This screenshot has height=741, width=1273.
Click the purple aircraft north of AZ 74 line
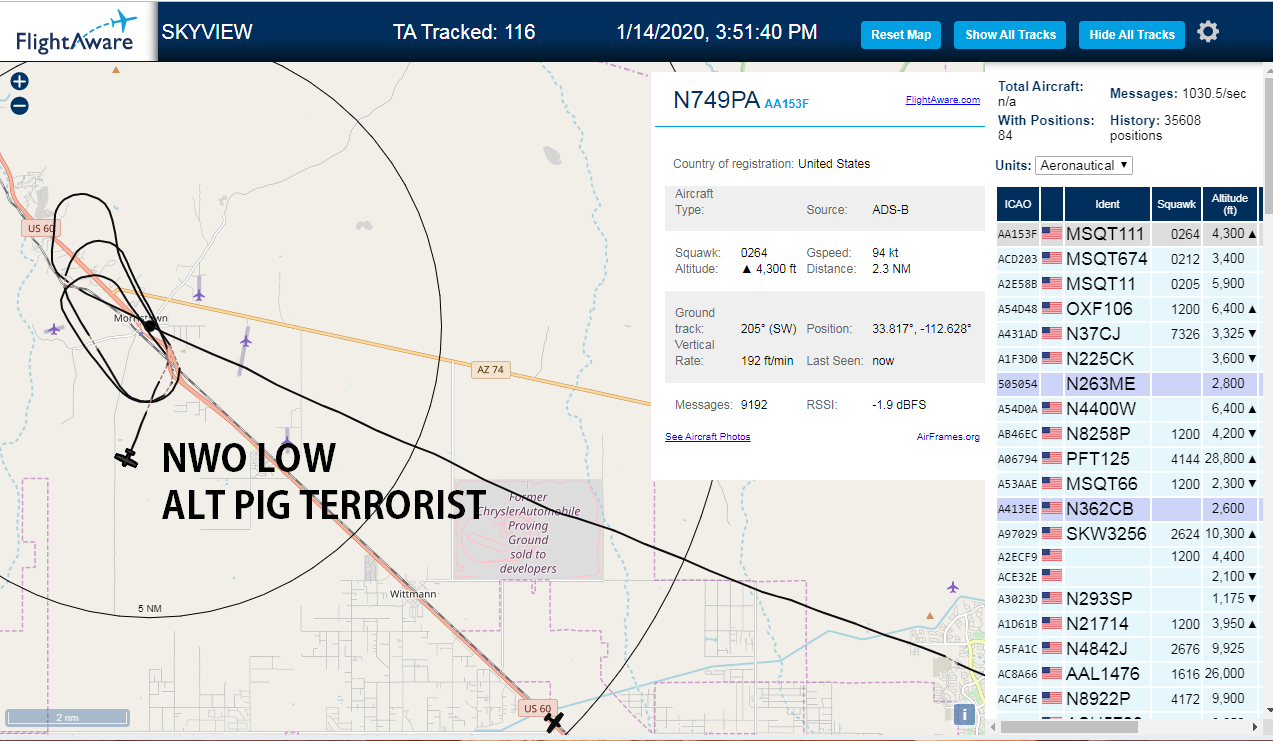199,294
